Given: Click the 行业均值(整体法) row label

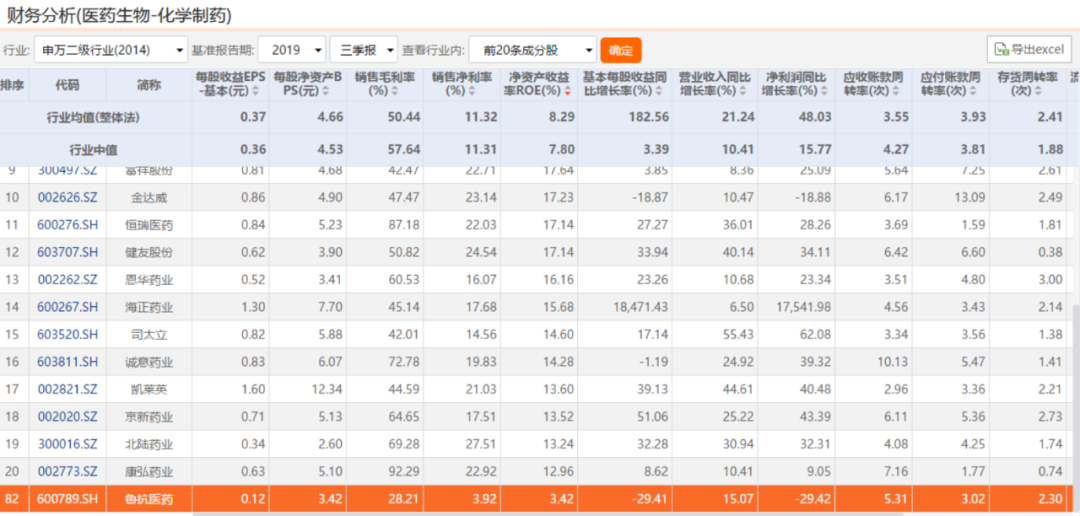Looking at the screenshot, I should 93,117.
